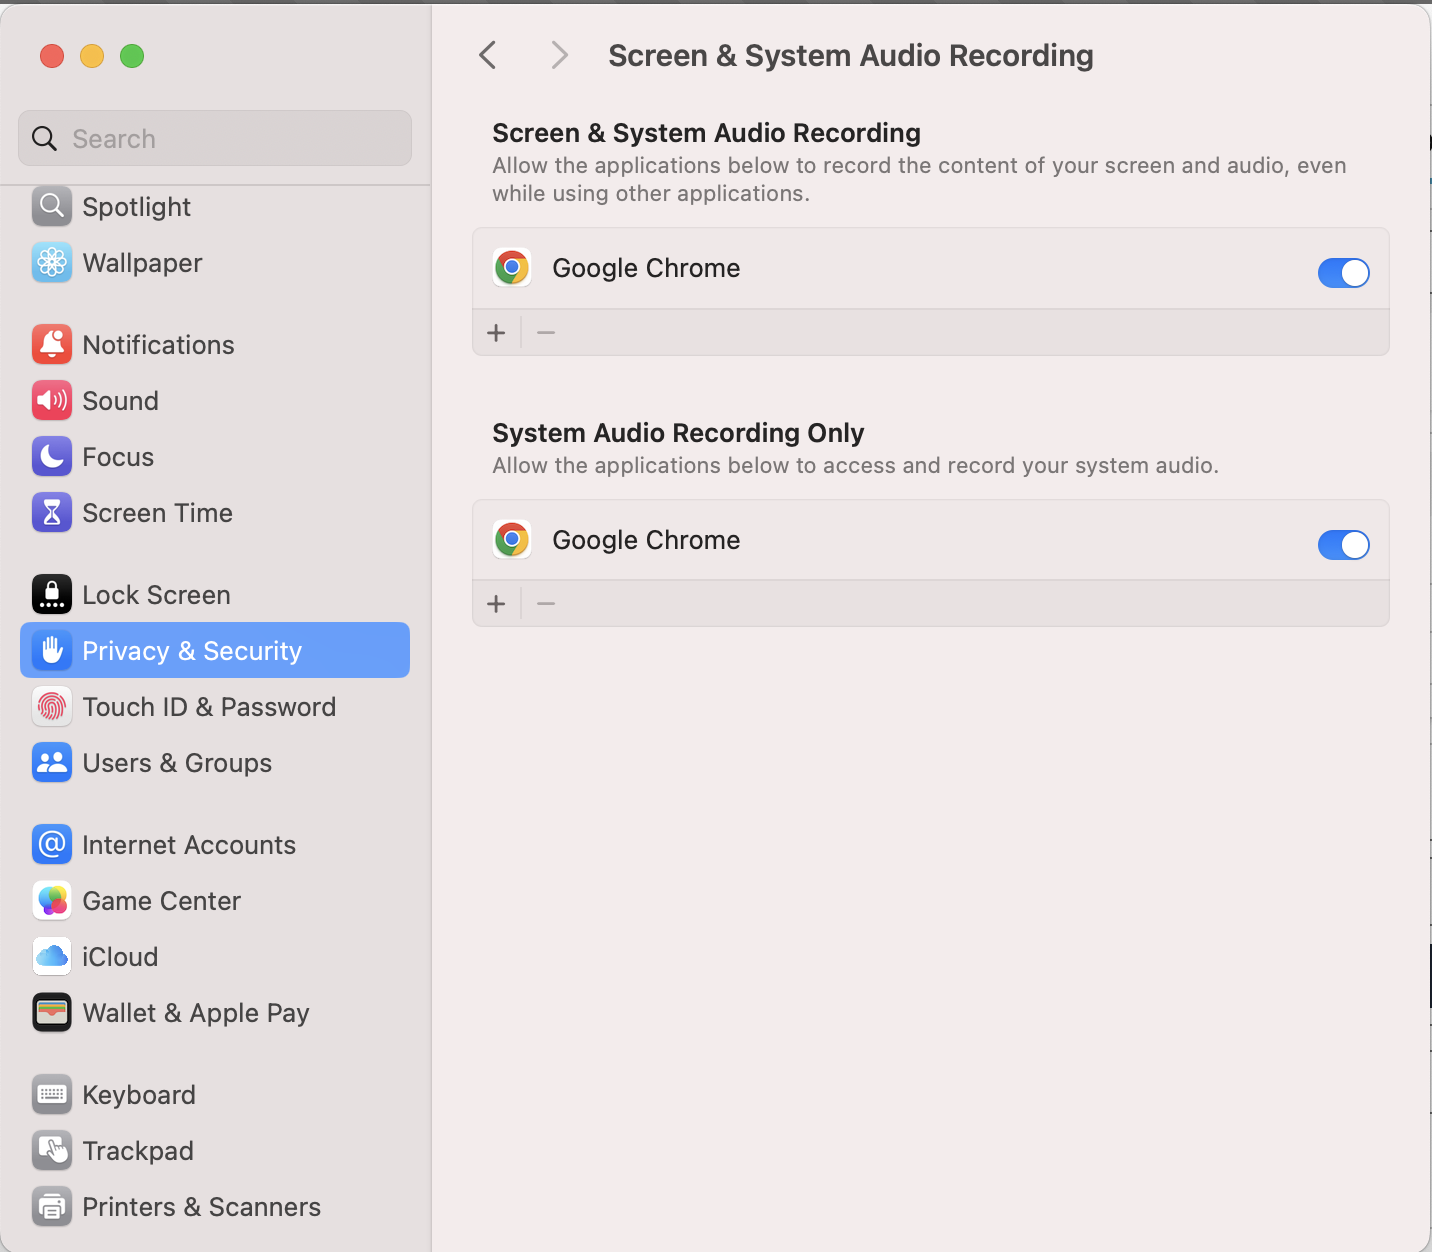Screen dimensions: 1432x1252
Task: Click the Internet Accounts @ icon
Action: (x=52, y=845)
